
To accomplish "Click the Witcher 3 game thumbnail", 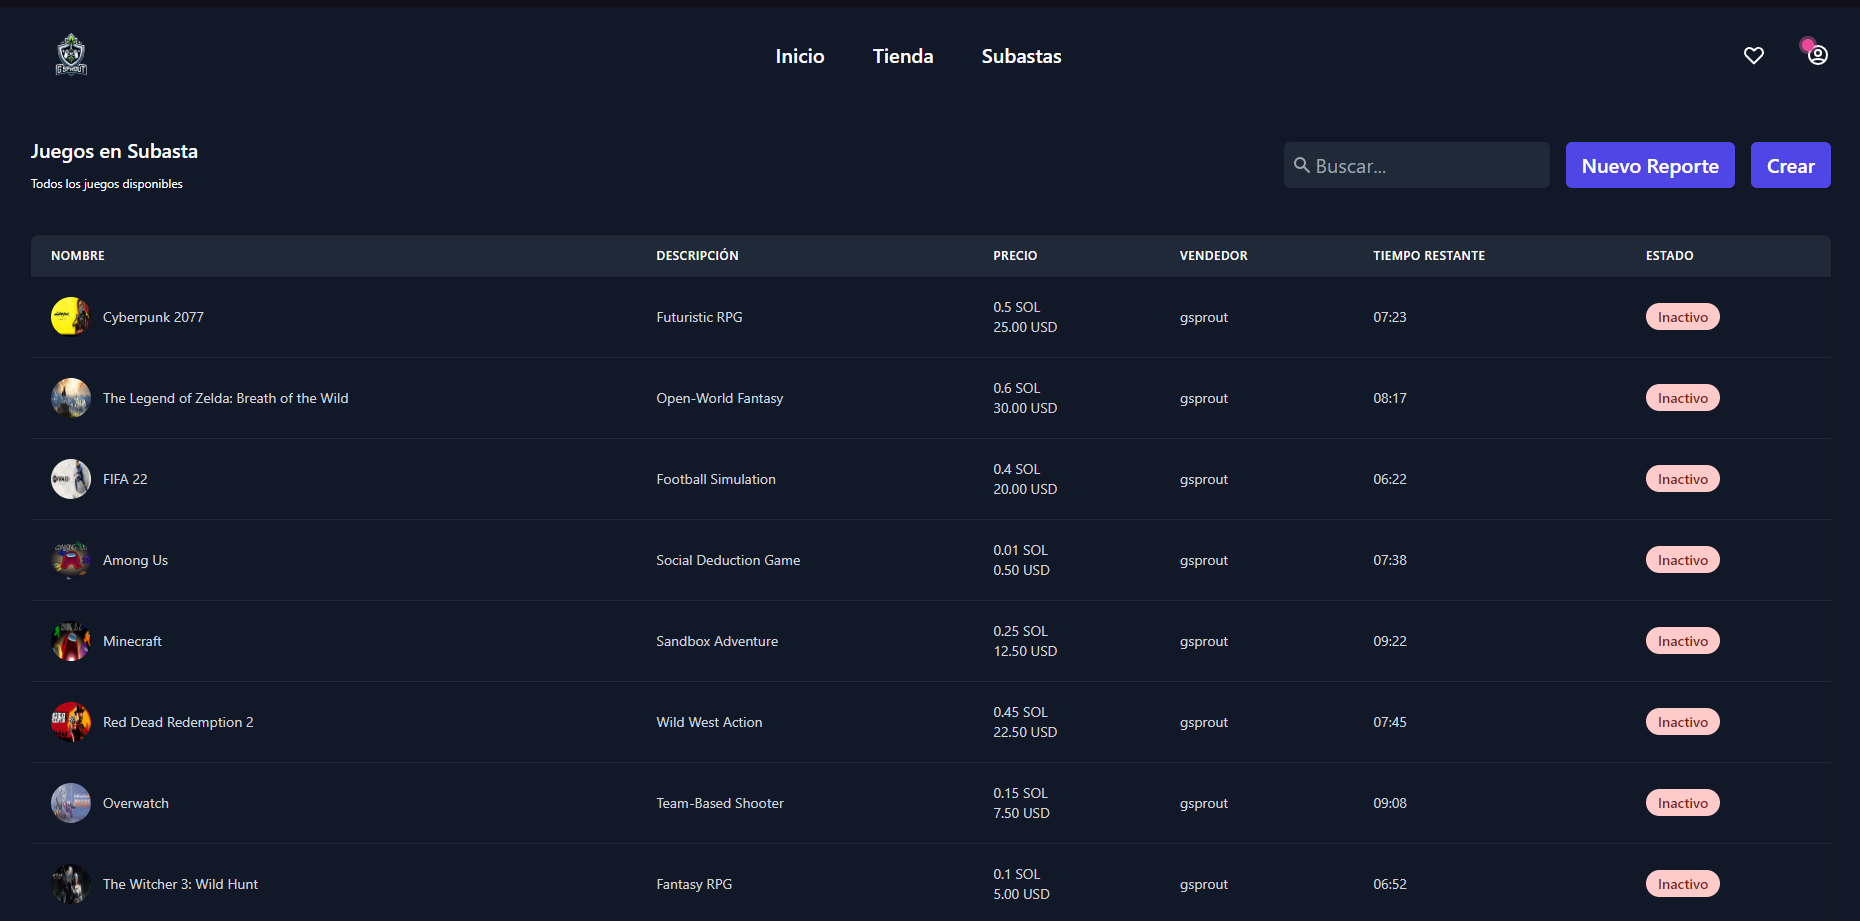I will pyautogui.click(x=71, y=884).
